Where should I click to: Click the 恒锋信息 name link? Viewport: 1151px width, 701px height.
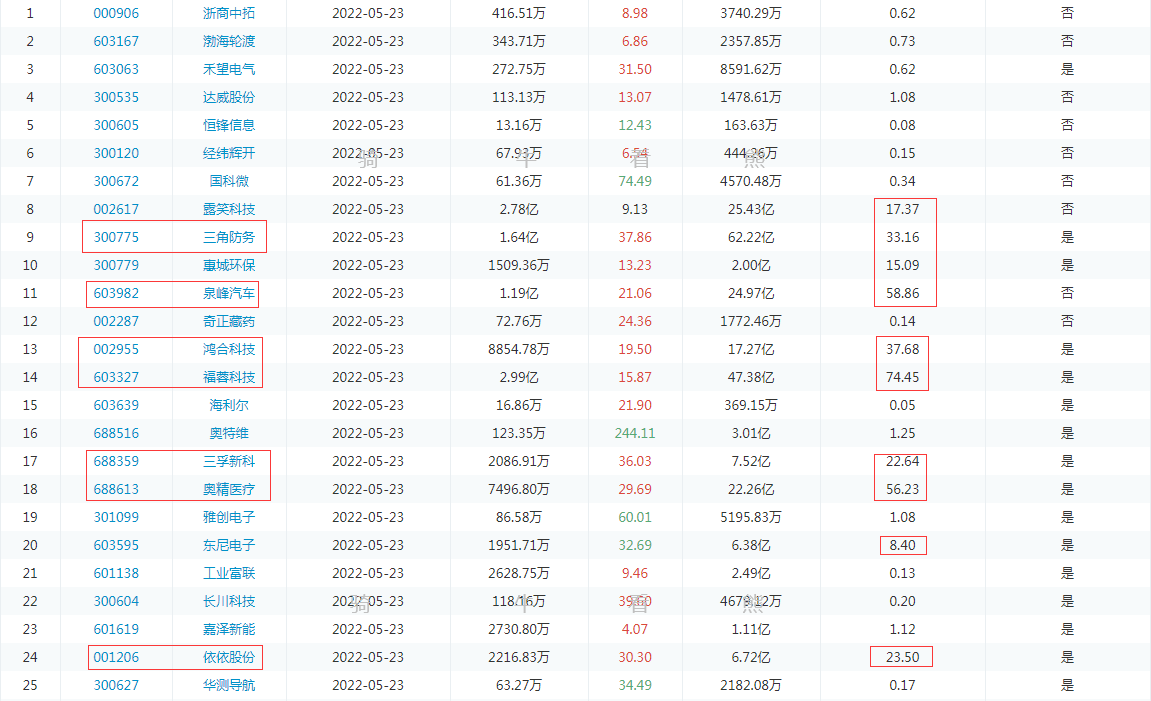tap(229, 125)
